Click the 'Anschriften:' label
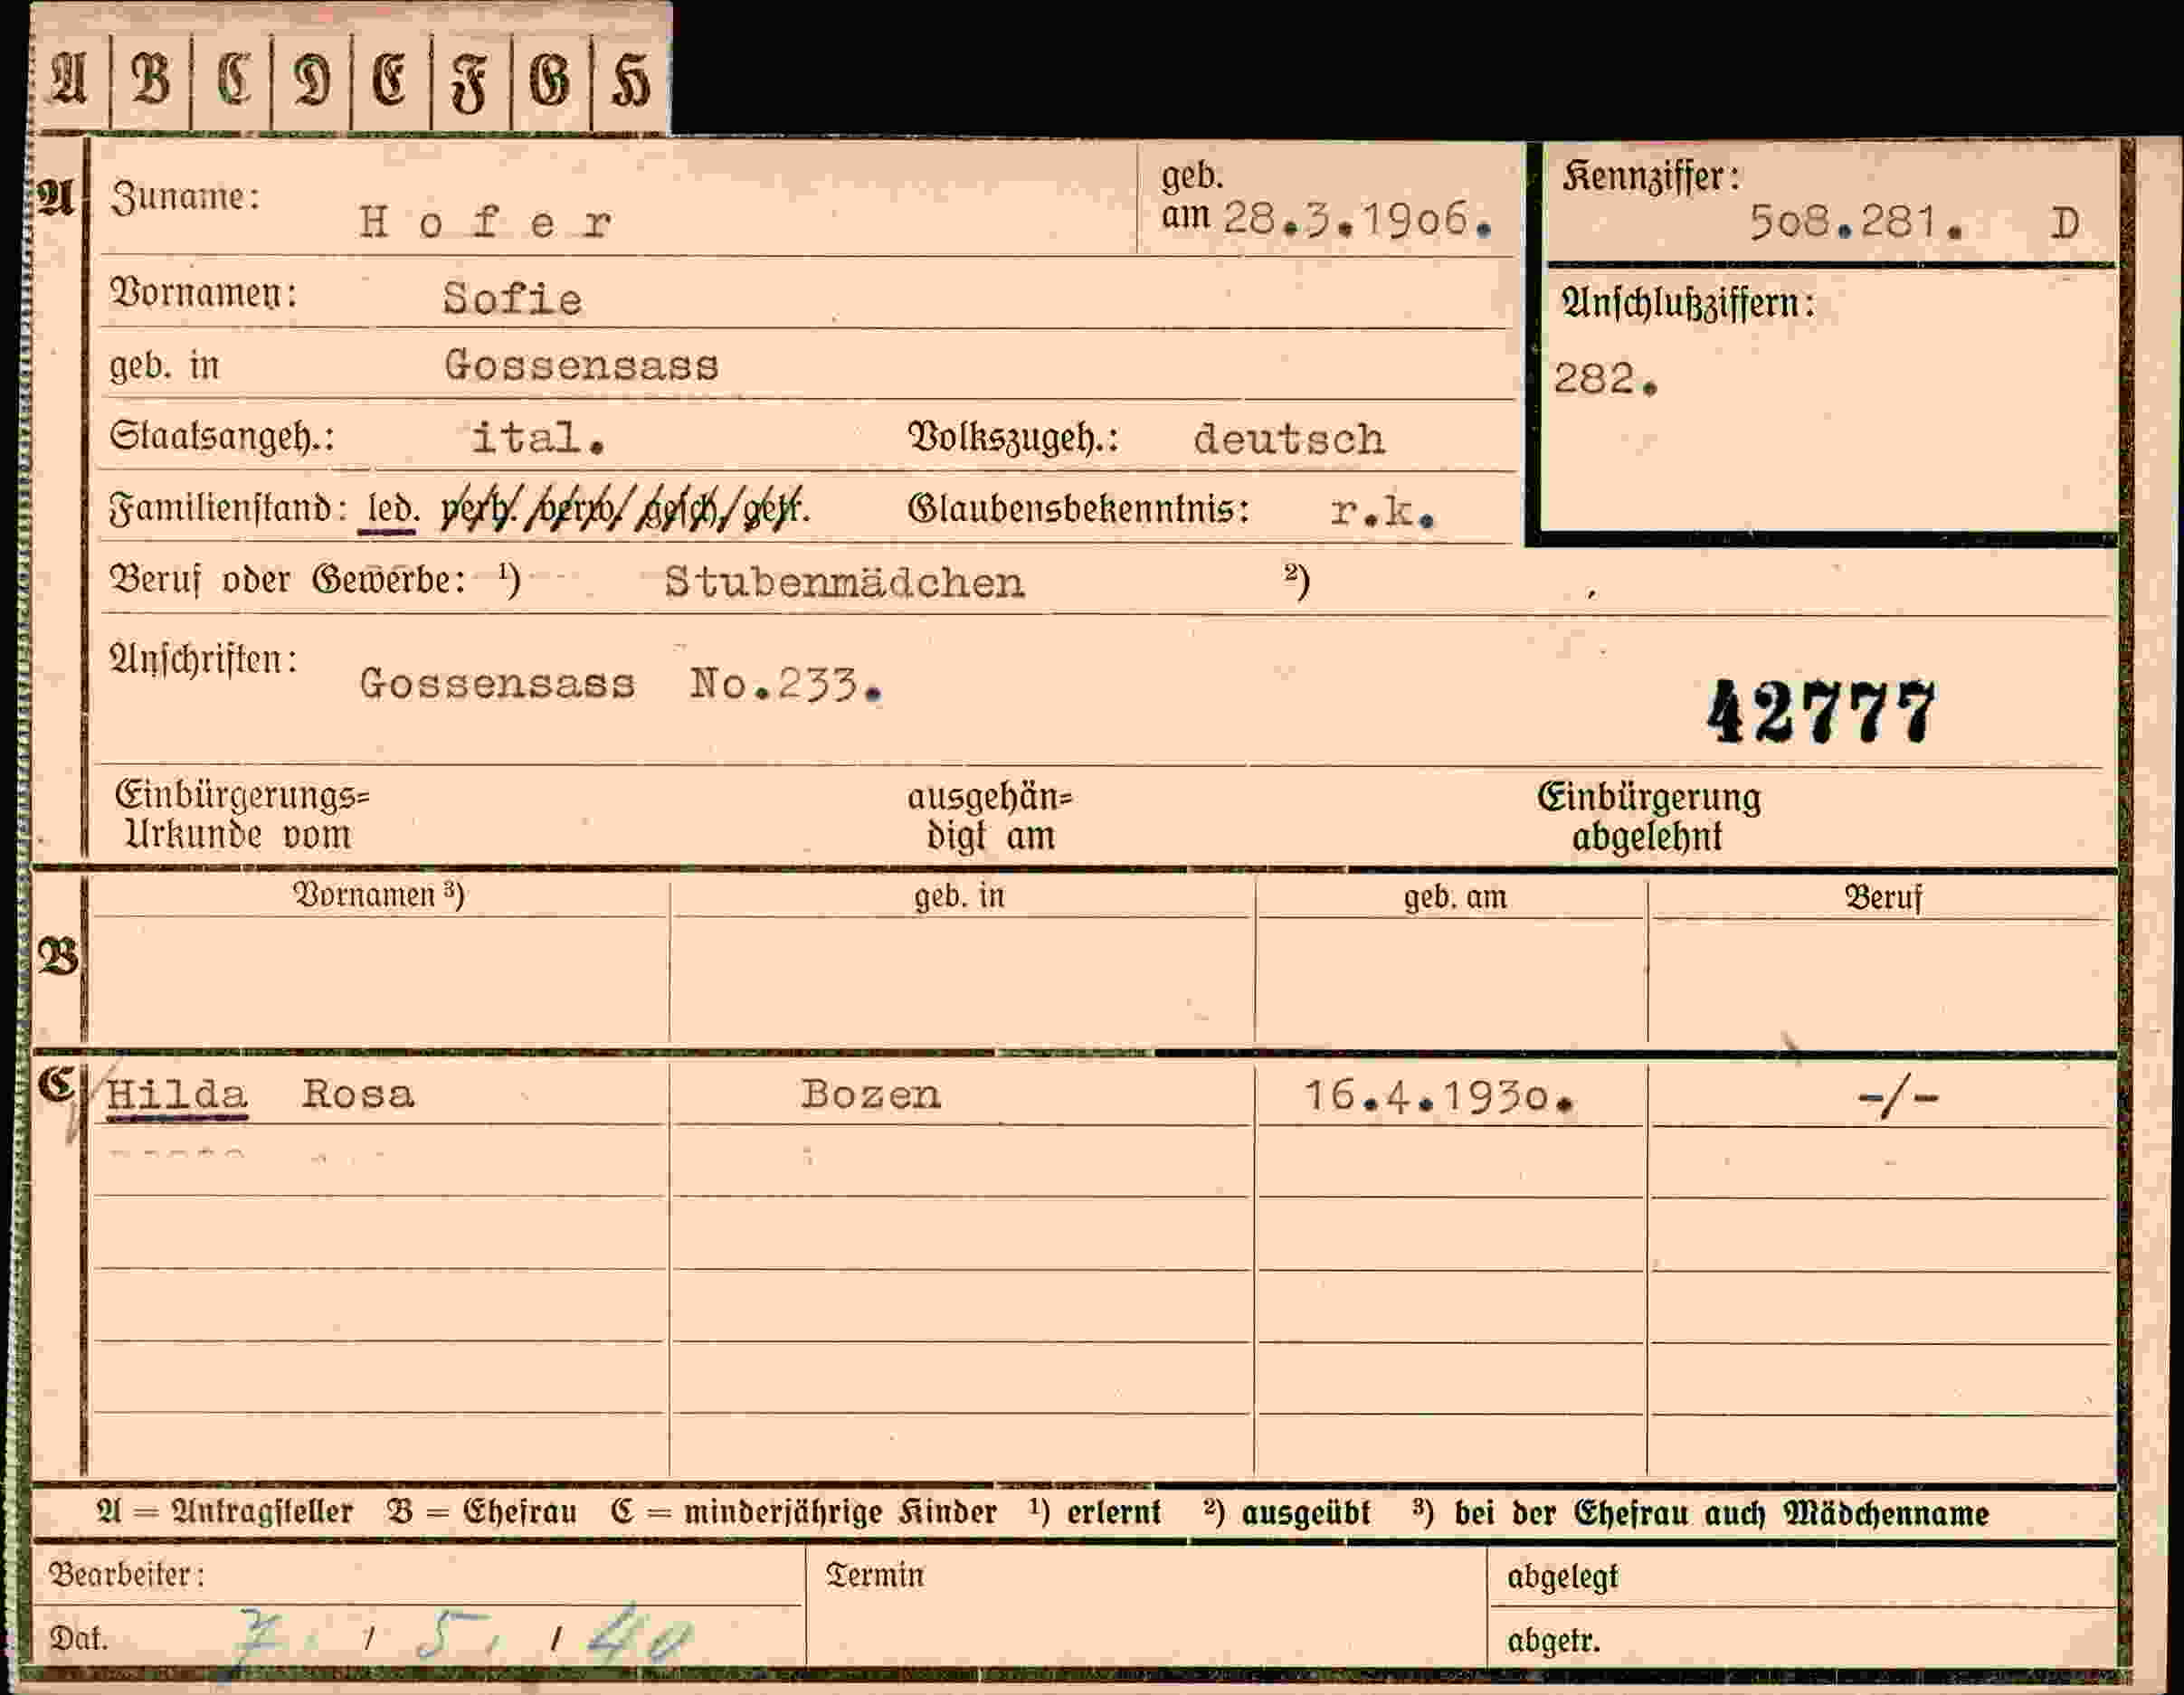The width and height of the screenshot is (2184, 1695). tap(204, 660)
